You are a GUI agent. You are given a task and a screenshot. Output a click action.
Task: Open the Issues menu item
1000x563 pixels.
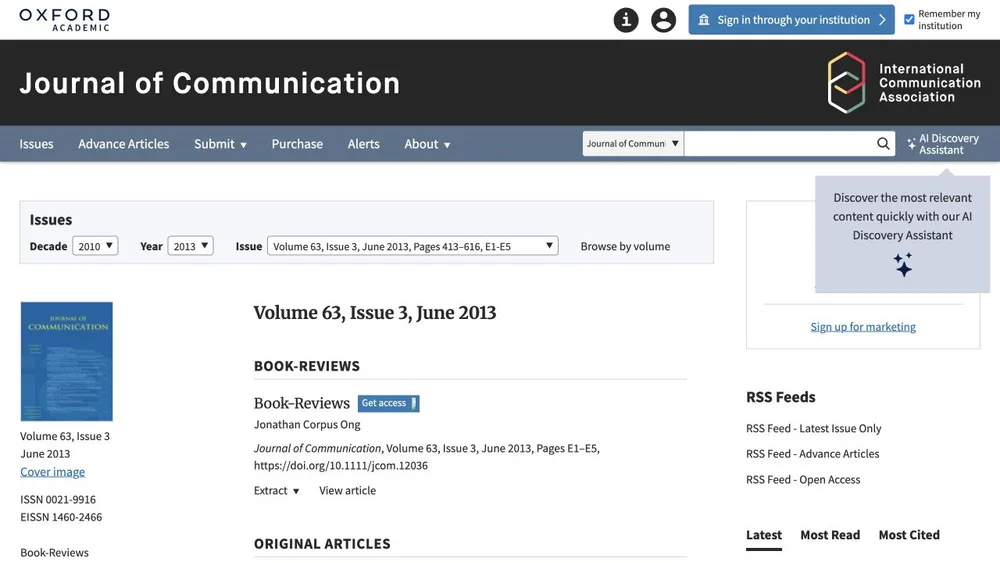(x=36, y=144)
